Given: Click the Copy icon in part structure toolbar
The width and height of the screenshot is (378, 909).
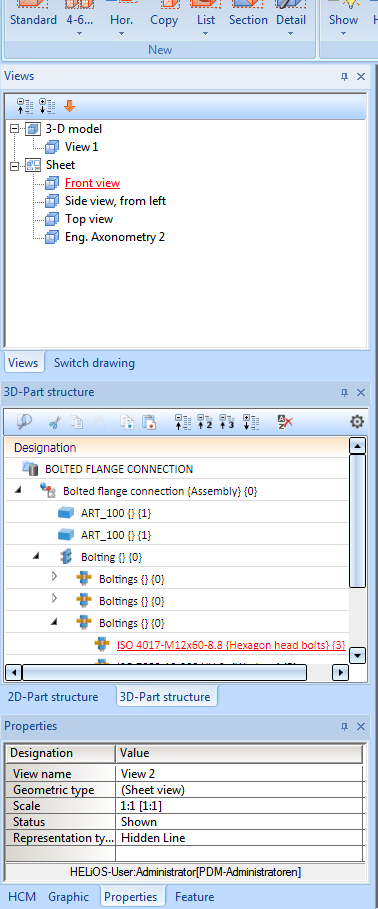Looking at the screenshot, I should coord(77,422).
